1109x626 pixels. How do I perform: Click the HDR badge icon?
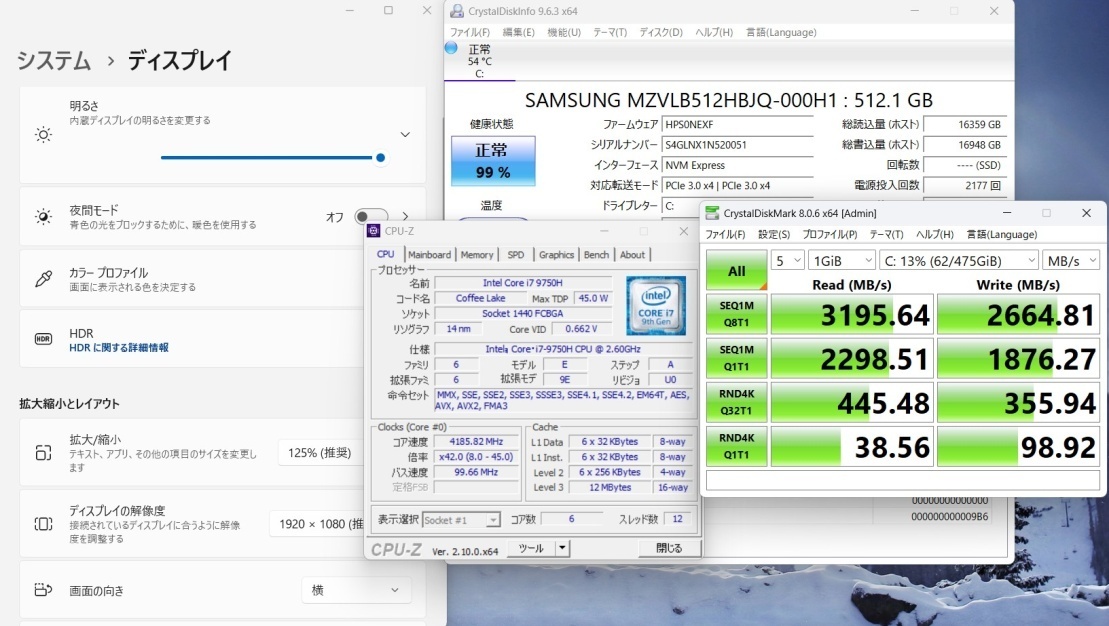click(43, 339)
